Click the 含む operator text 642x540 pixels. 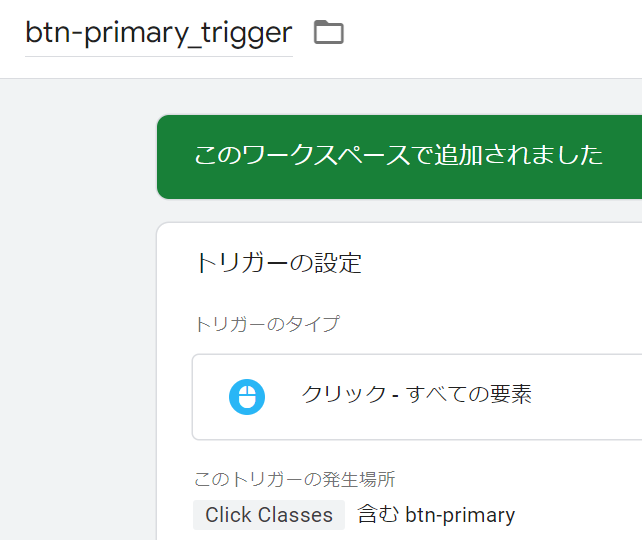pos(378,515)
